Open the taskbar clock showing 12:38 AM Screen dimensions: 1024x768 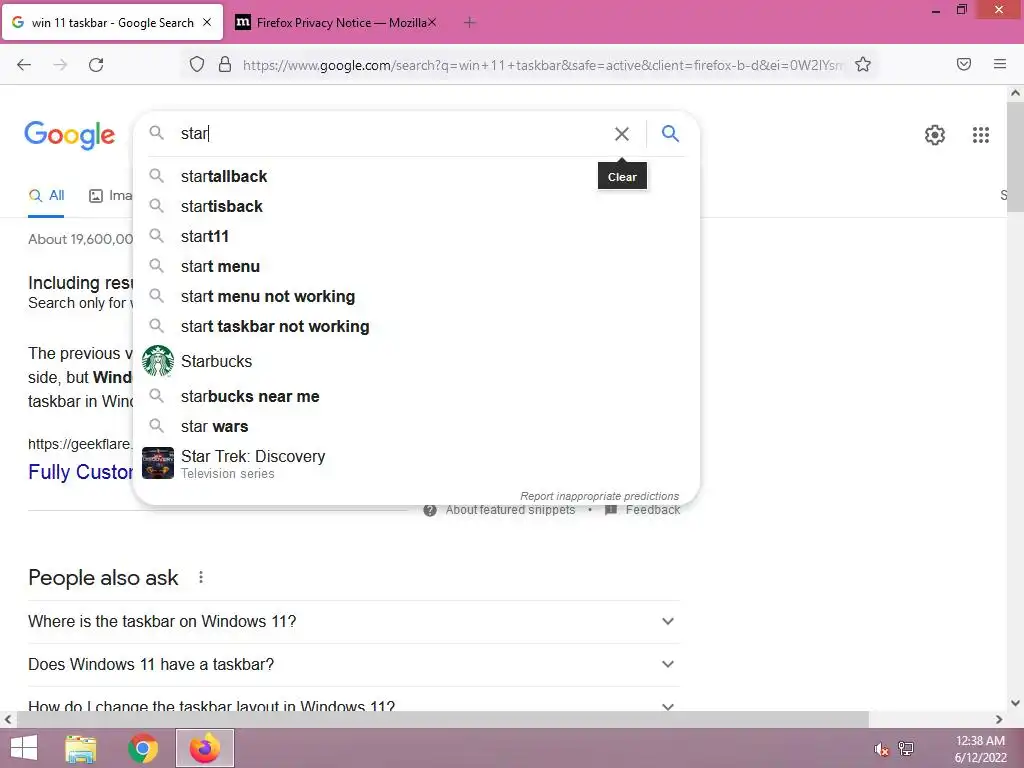pos(980,749)
